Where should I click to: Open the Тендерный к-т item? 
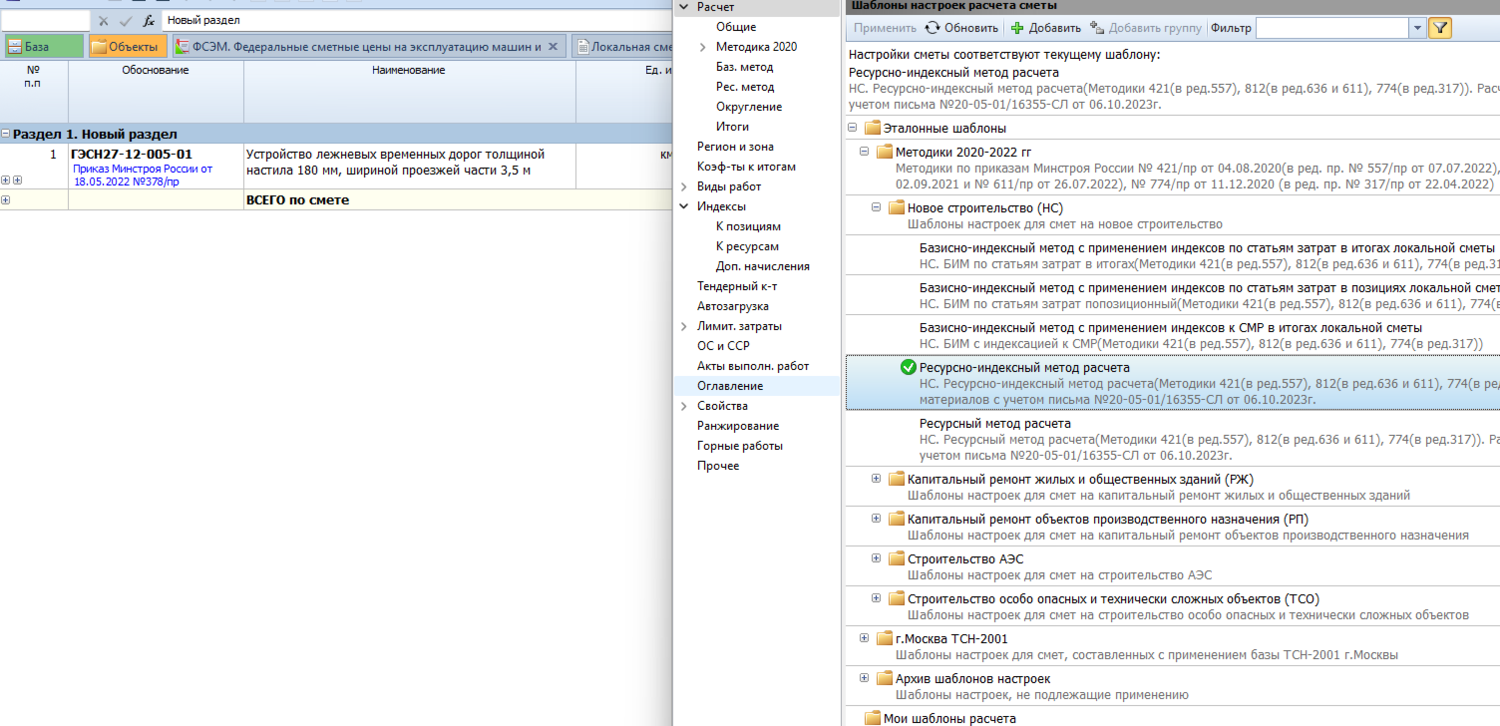pyautogui.click(x=737, y=286)
